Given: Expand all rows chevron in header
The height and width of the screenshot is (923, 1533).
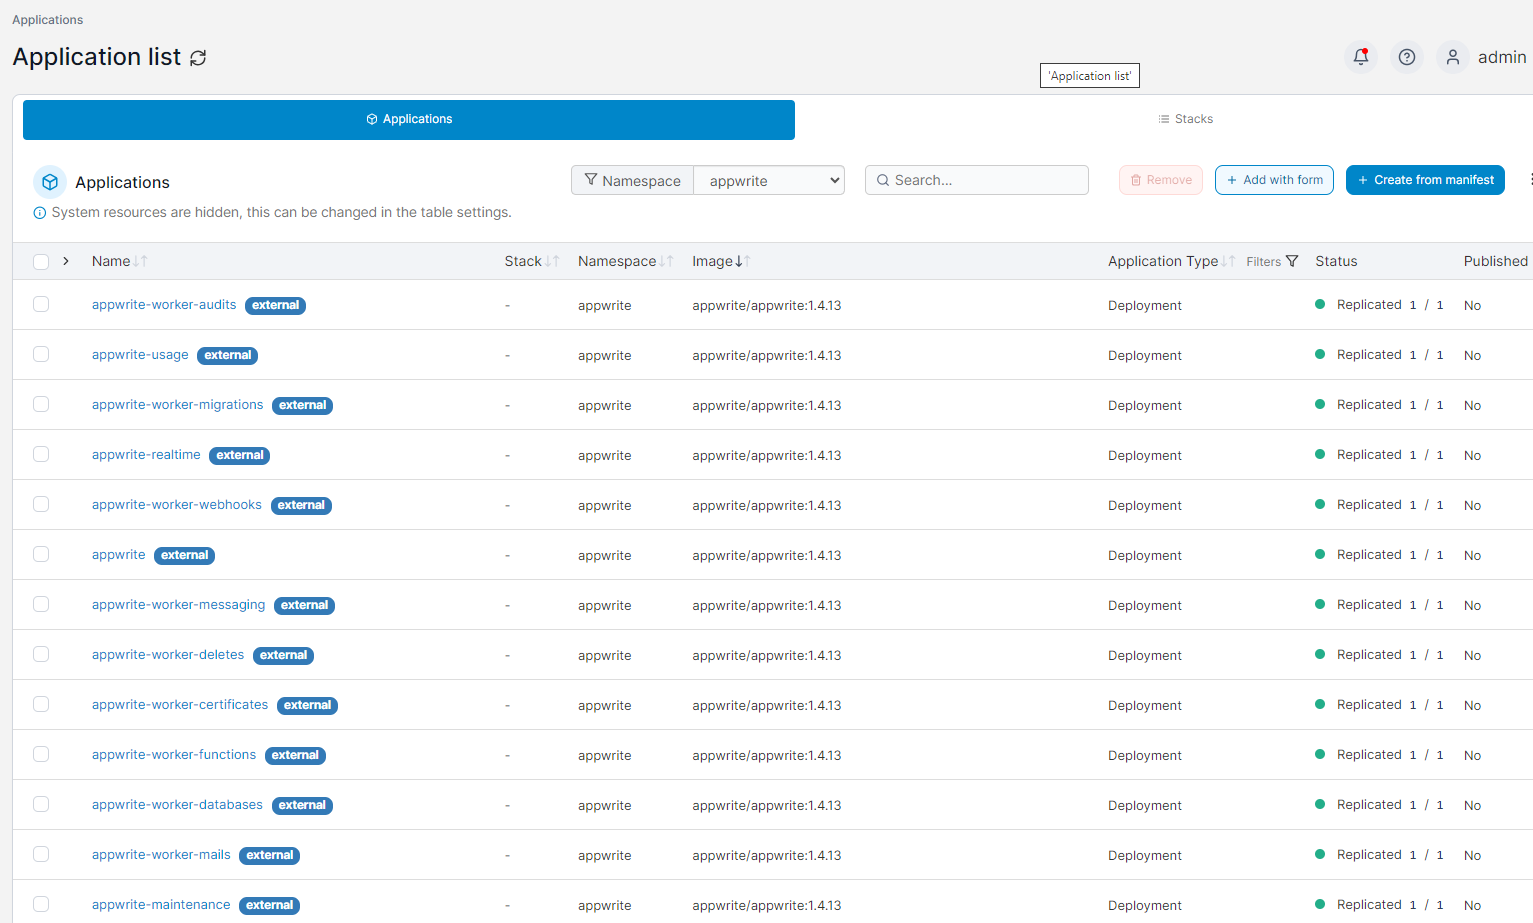Looking at the screenshot, I should pos(66,261).
